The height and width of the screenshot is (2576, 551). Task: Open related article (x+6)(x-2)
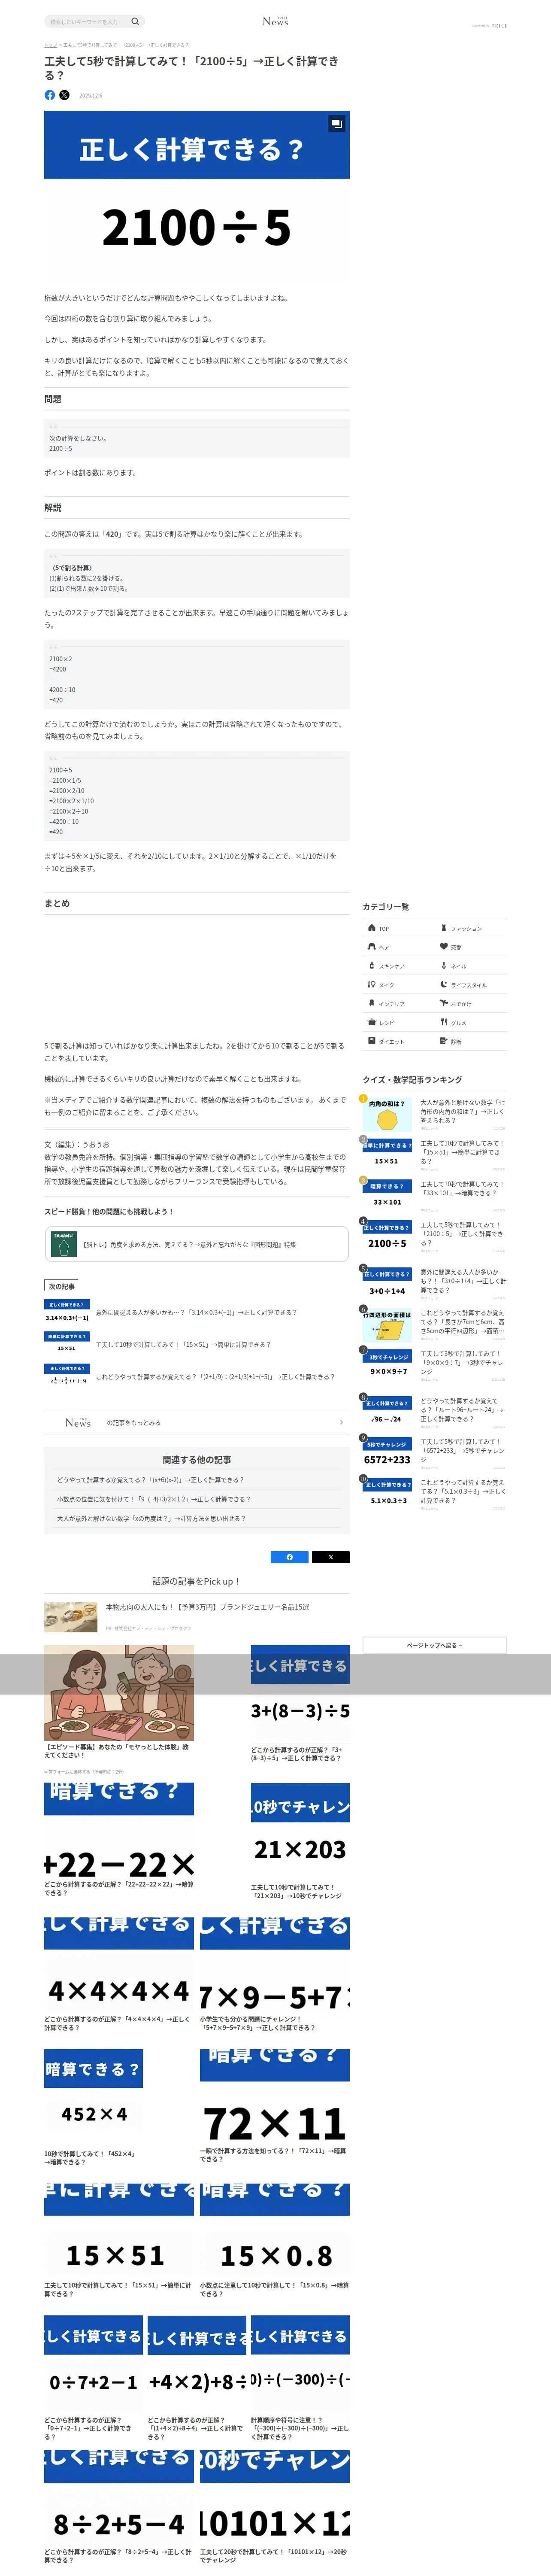pyautogui.click(x=150, y=1480)
